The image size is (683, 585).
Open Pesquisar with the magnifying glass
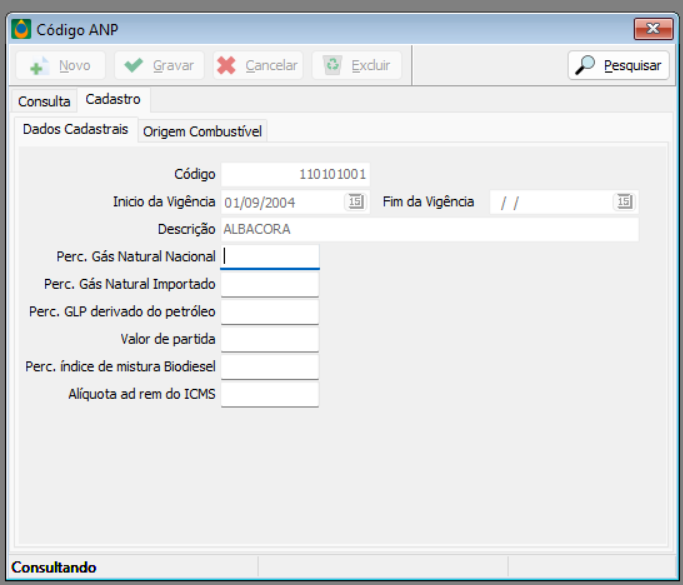619,66
